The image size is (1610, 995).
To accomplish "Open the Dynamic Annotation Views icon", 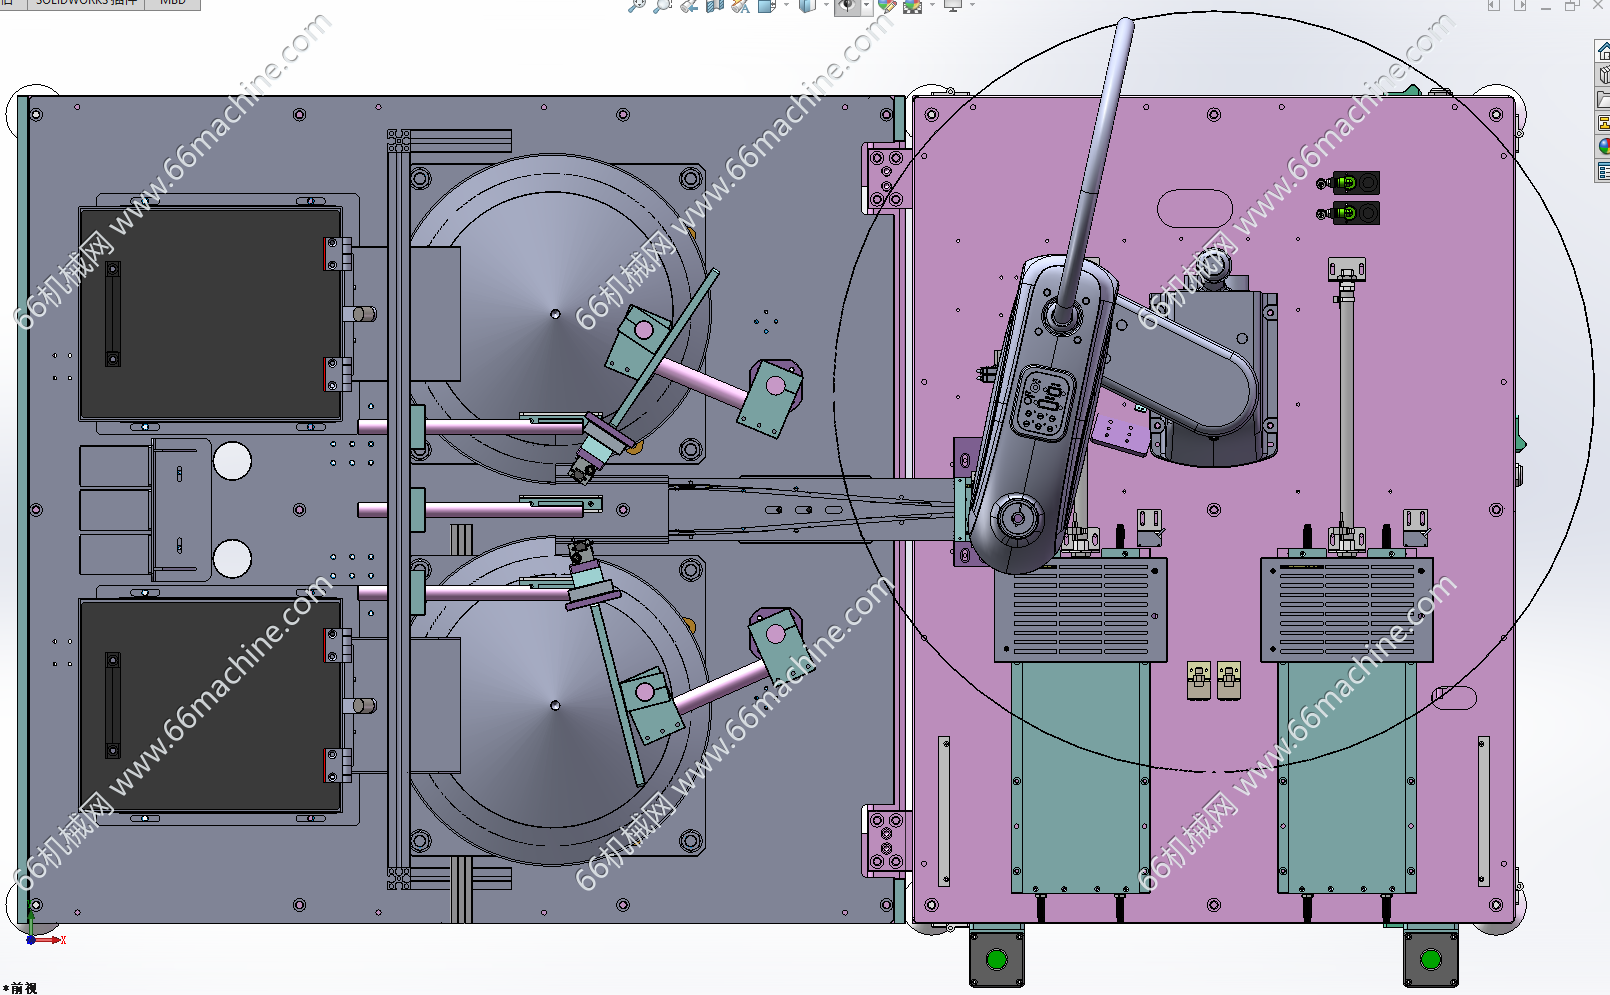I will [740, 5].
